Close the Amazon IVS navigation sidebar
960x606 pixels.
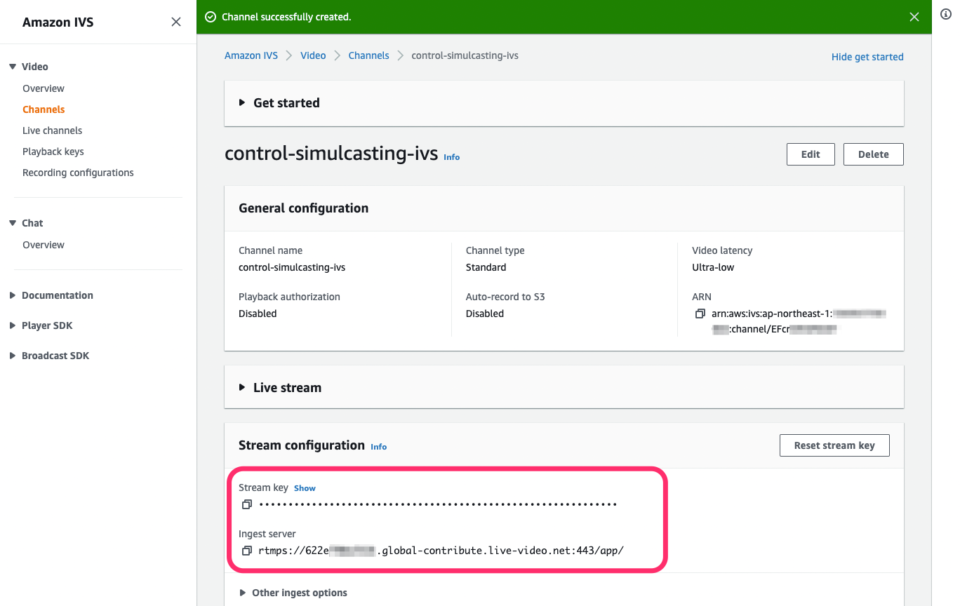pos(176,21)
